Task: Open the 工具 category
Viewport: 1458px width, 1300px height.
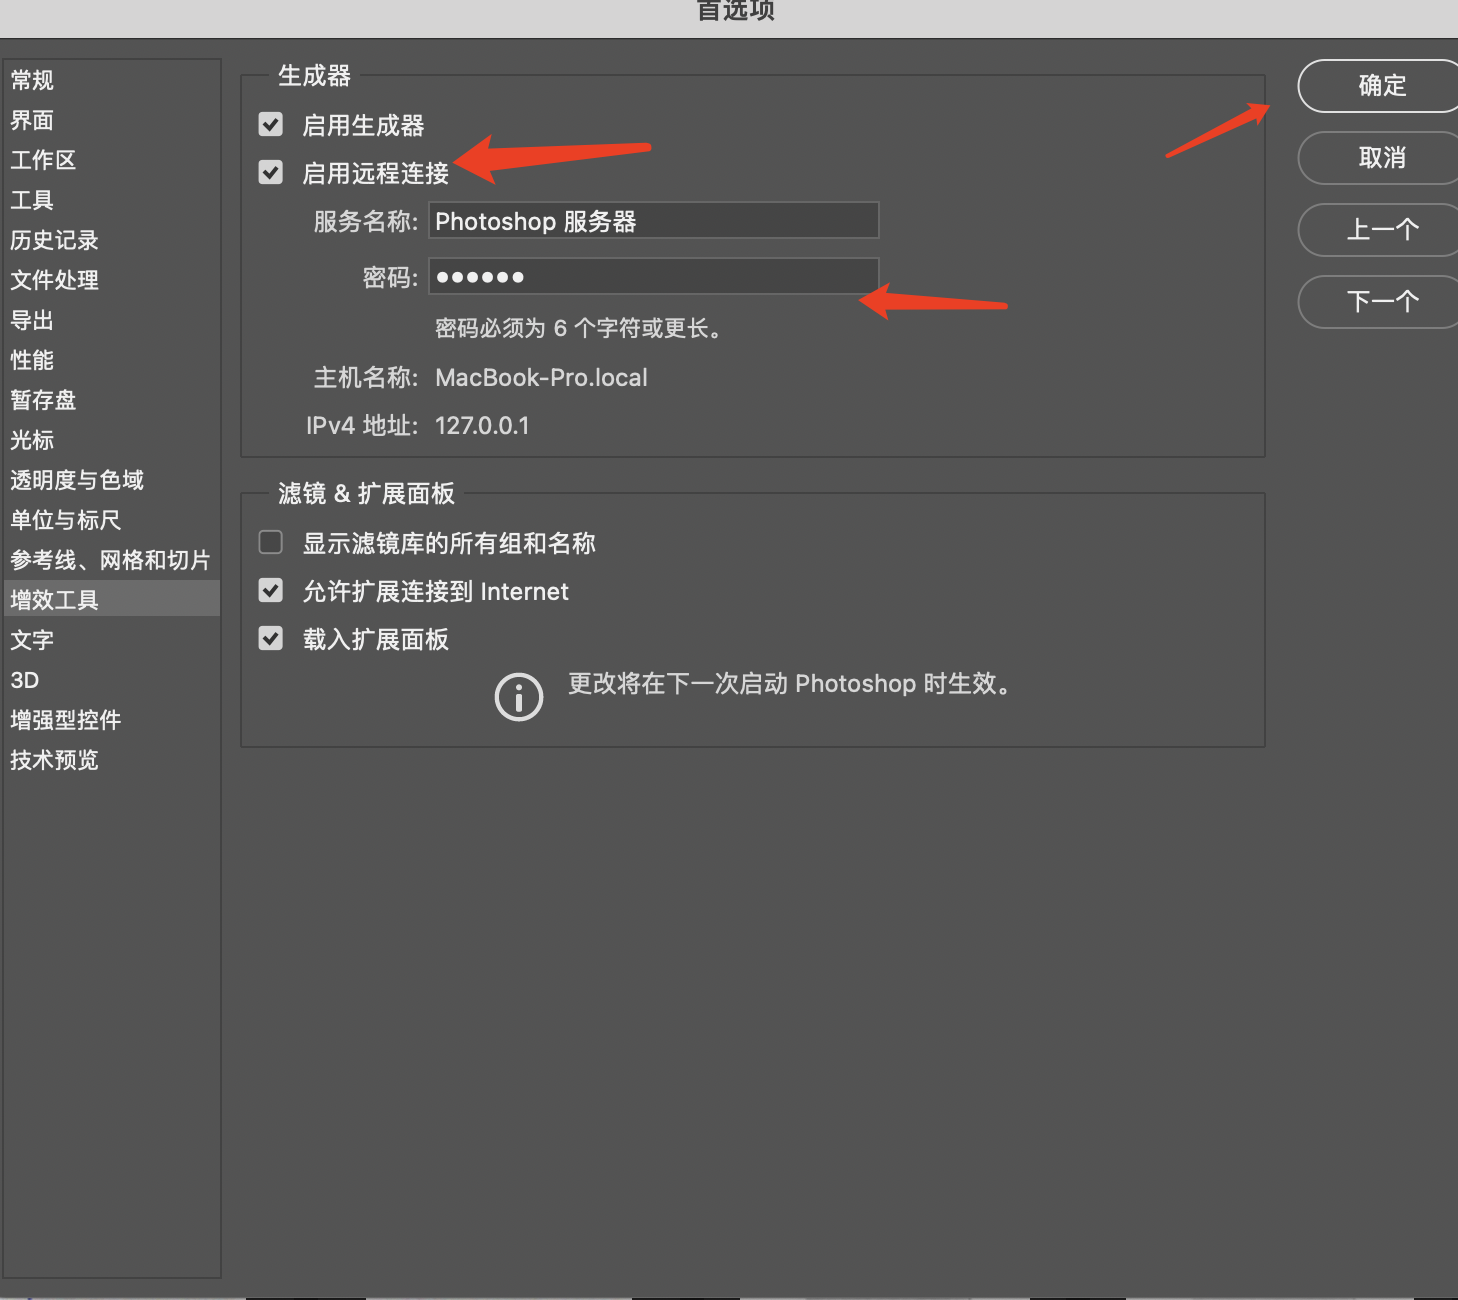Action: pyautogui.click(x=112, y=200)
